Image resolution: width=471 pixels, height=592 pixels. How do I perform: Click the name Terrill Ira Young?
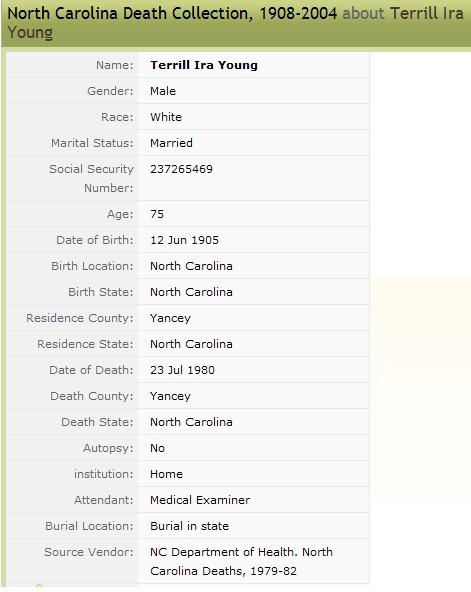pyautogui.click(x=204, y=65)
